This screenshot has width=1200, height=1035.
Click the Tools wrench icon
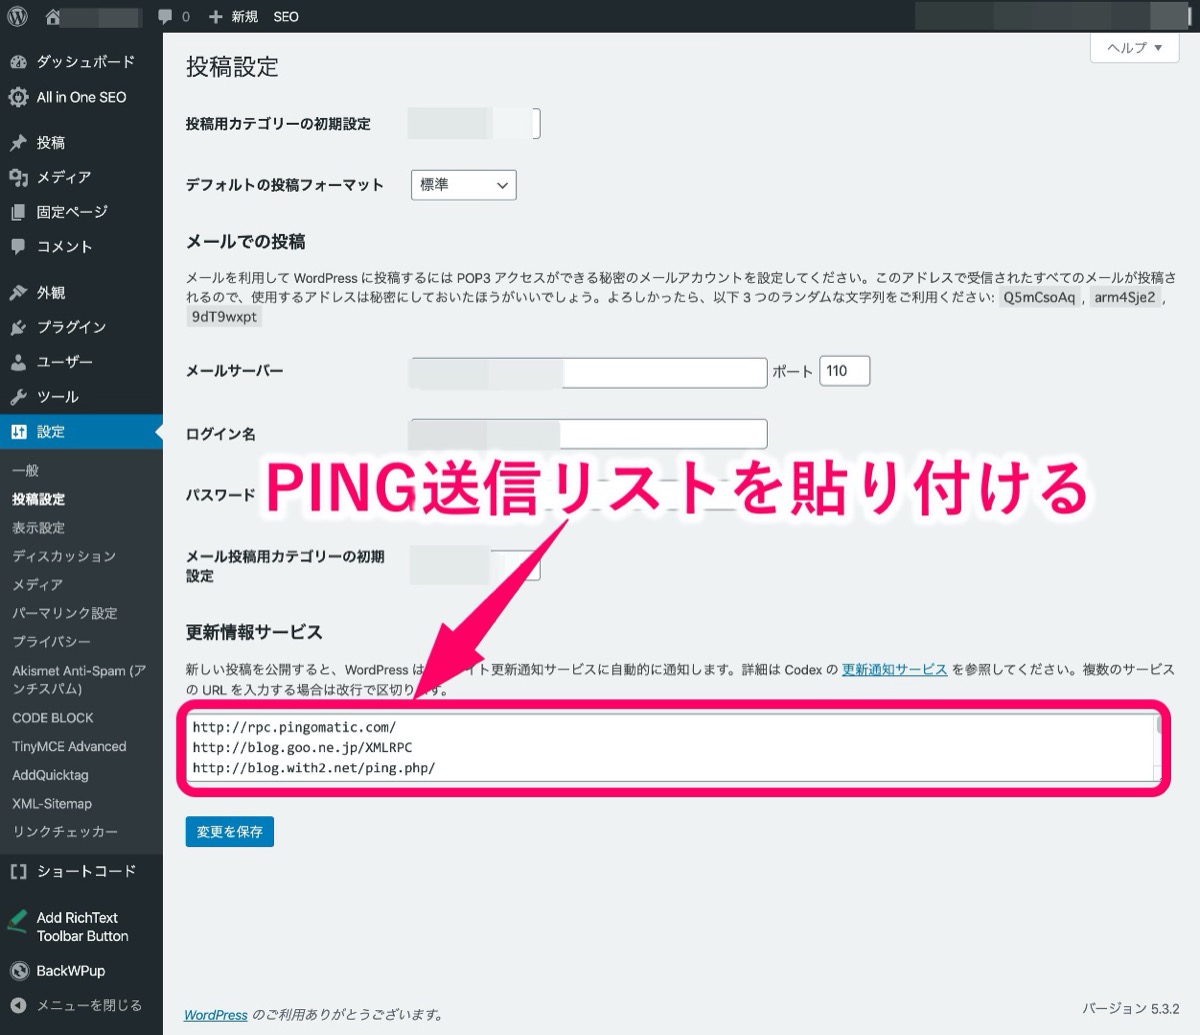coord(18,397)
